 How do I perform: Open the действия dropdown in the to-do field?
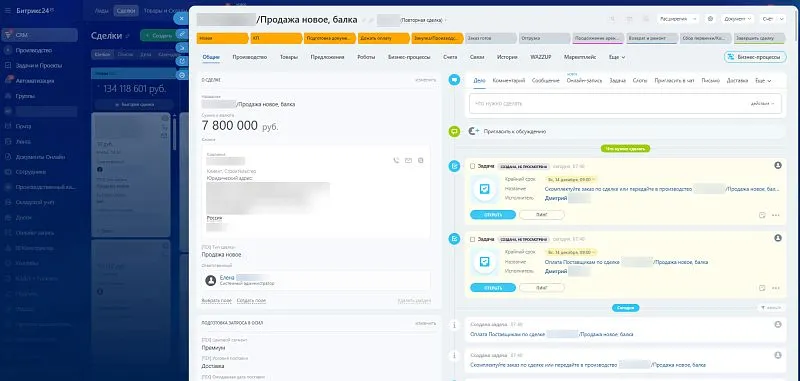pyautogui.click(x=762, y=104)
